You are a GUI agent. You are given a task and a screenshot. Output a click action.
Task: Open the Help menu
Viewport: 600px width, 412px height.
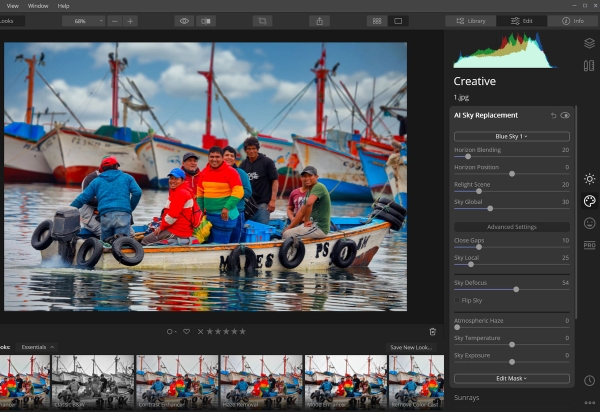63,6
